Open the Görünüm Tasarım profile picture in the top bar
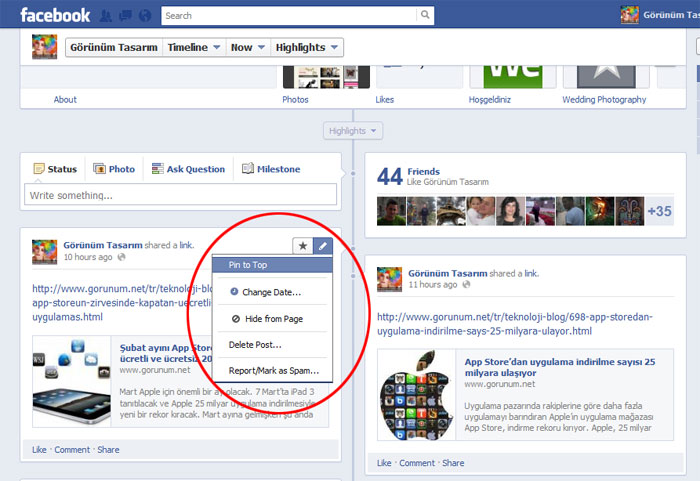 coord(629,15)
